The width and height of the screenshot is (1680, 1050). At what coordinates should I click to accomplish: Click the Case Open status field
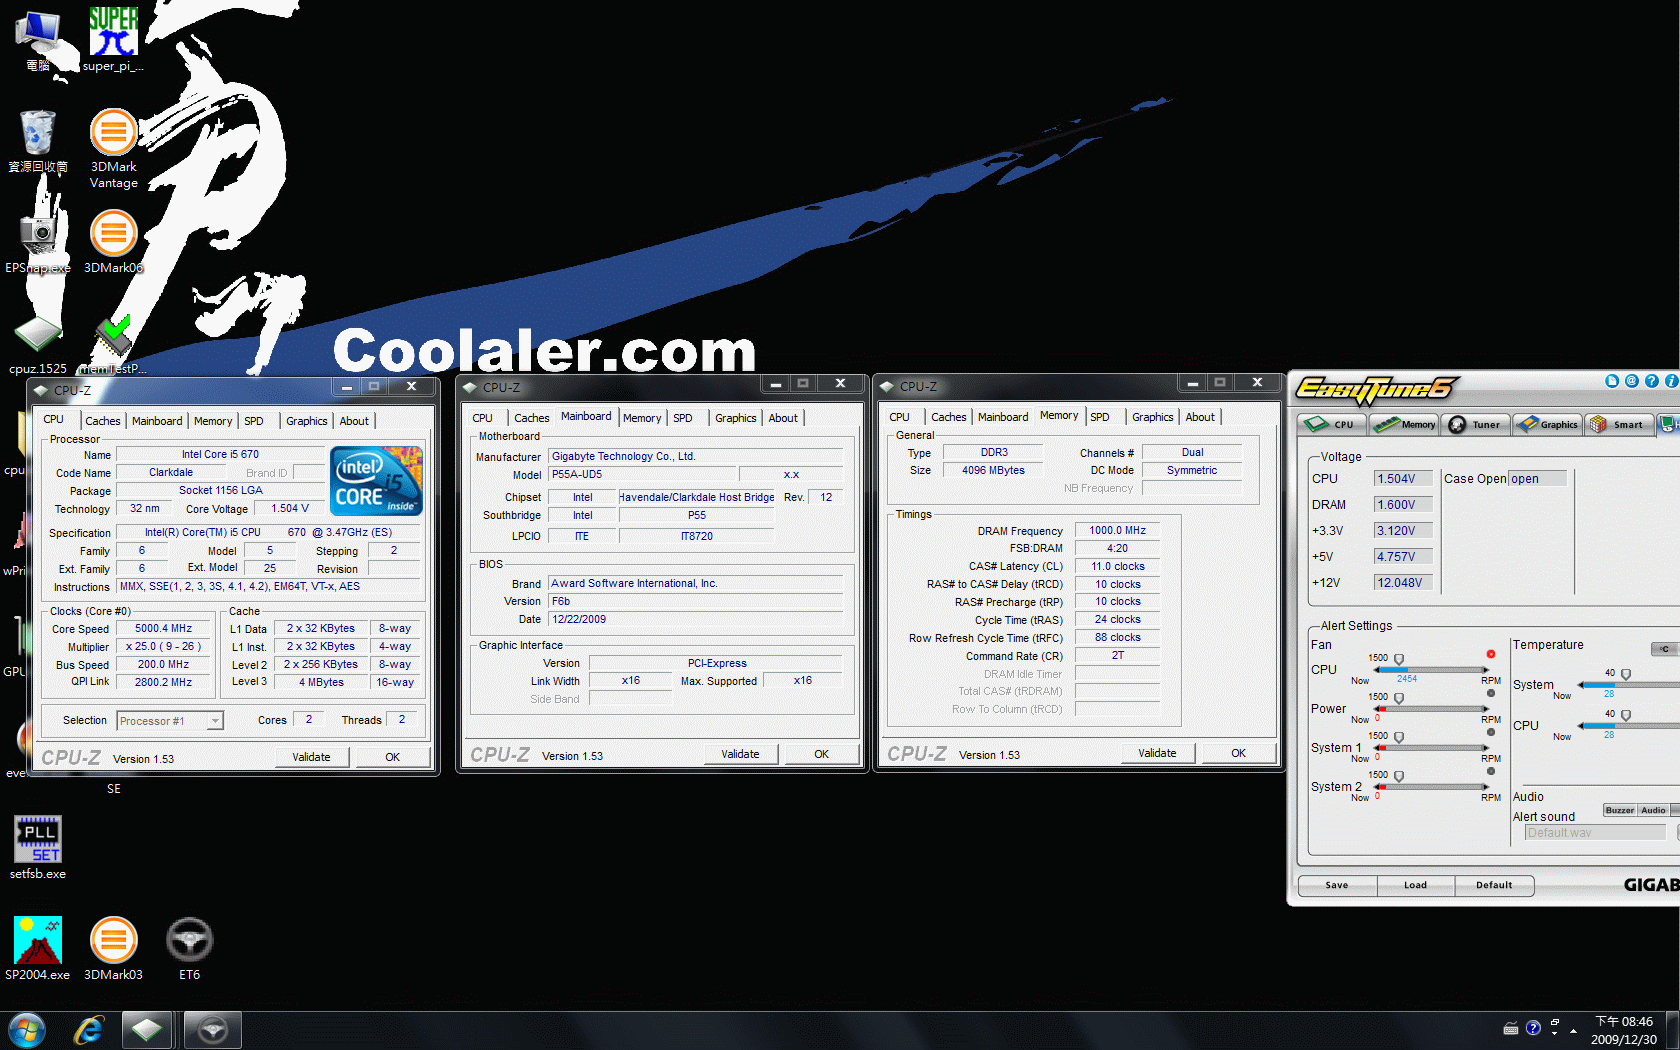1538,479
